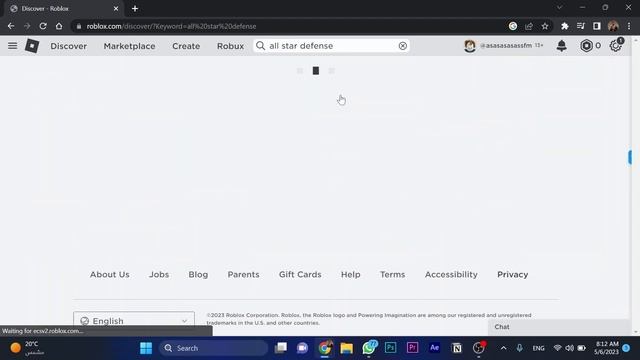Click the page vertical scrollbar
Screen dimensions: 640x360
click(x=636, y=186)
